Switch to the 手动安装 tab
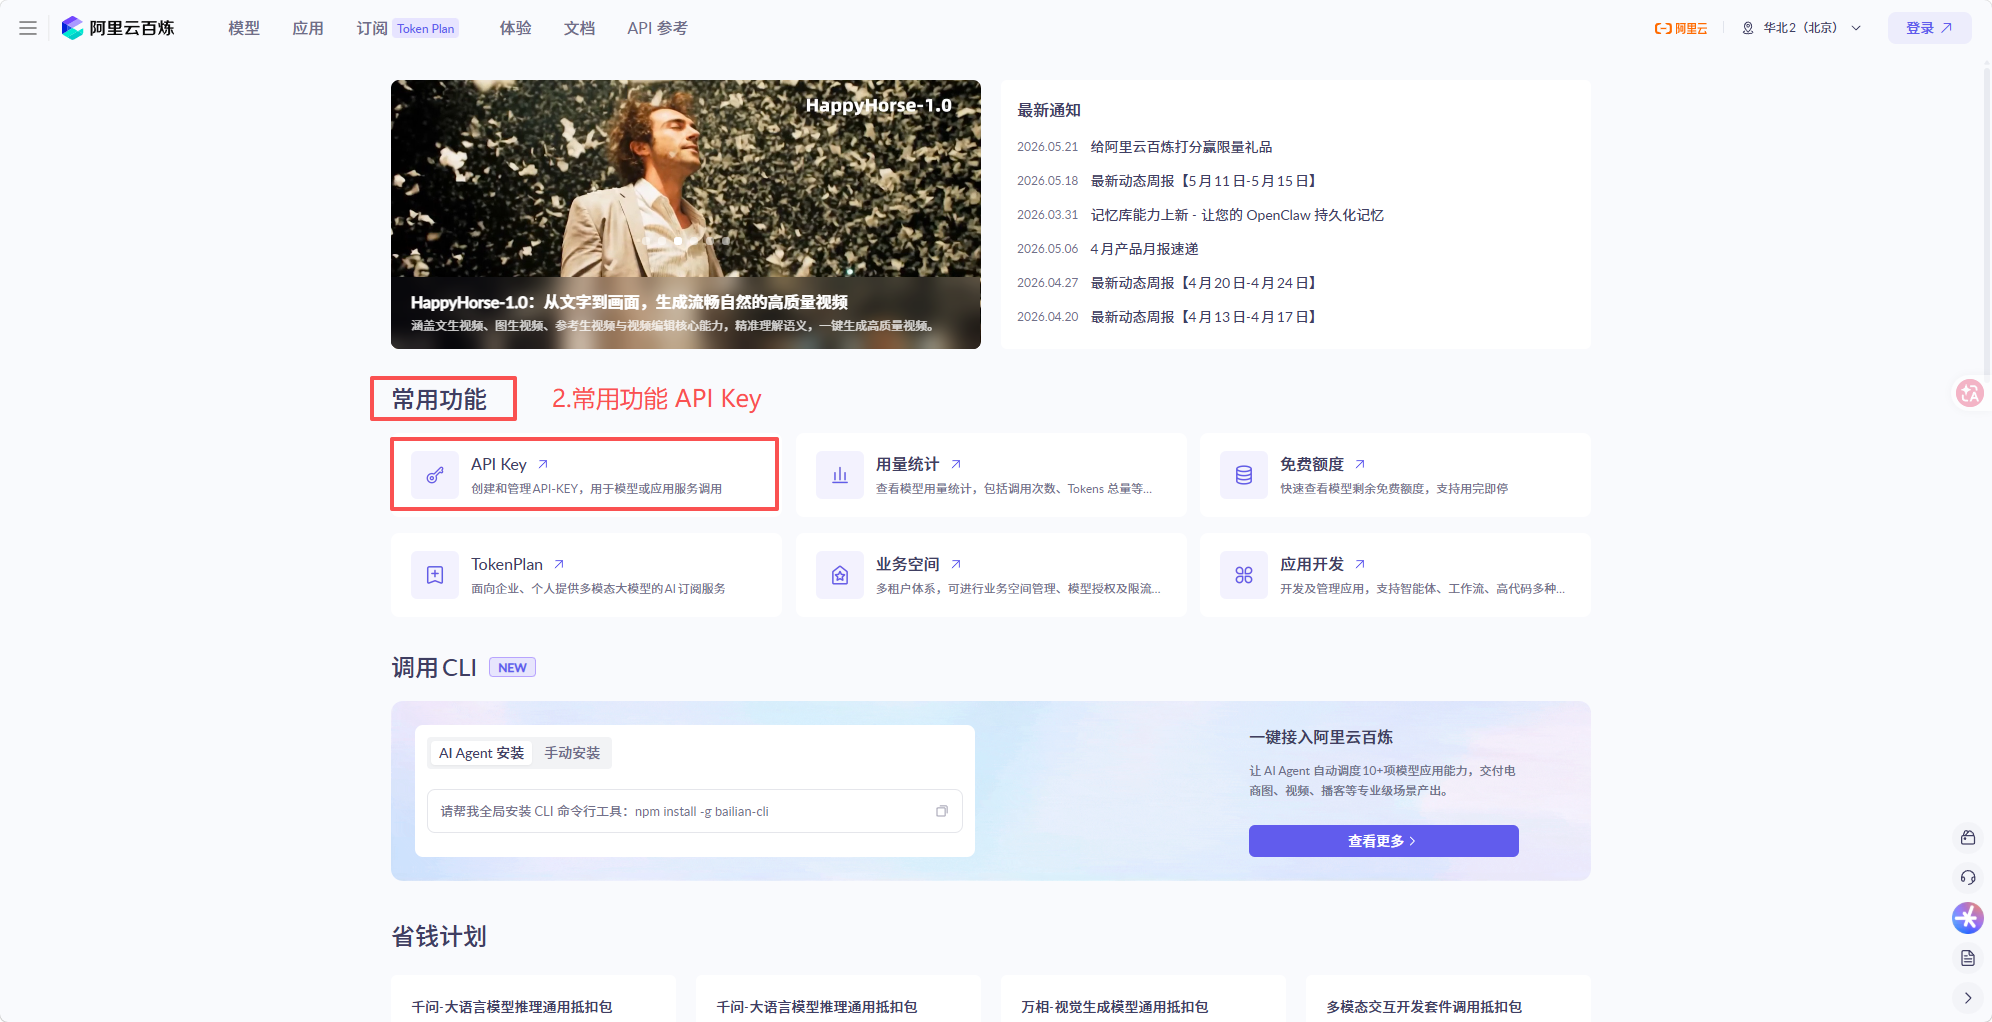 (x=572, y=753)
